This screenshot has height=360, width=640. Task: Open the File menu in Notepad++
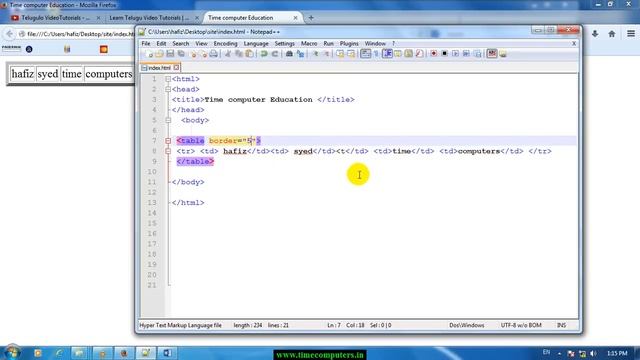click(x=146, y=43)
